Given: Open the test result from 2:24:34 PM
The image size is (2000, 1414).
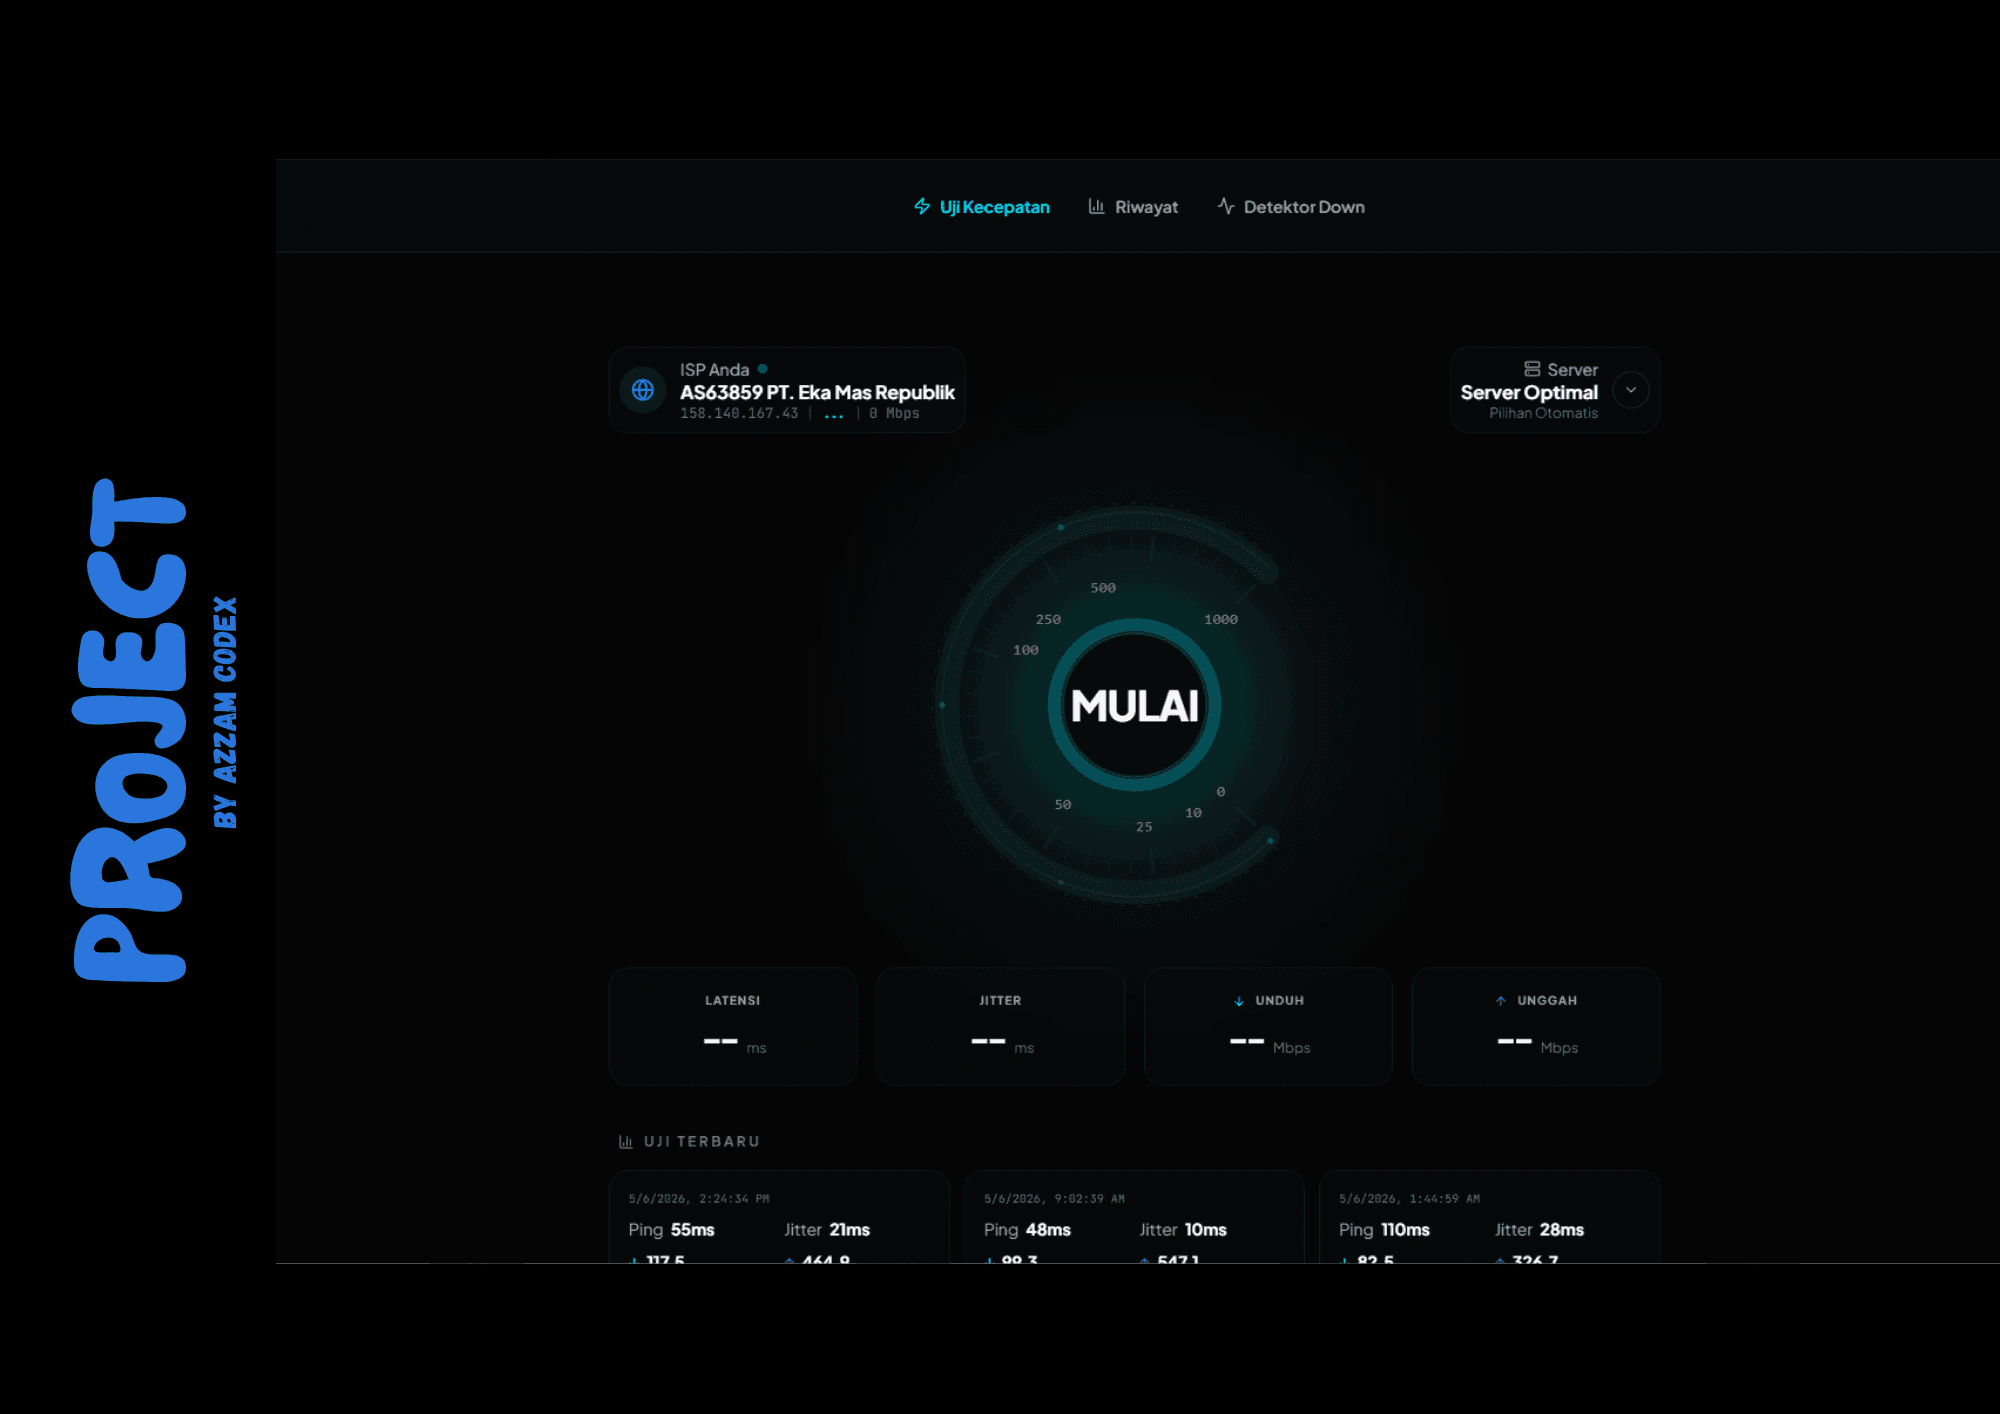Looking at the screenshot, I should [x=779, y=1217].
